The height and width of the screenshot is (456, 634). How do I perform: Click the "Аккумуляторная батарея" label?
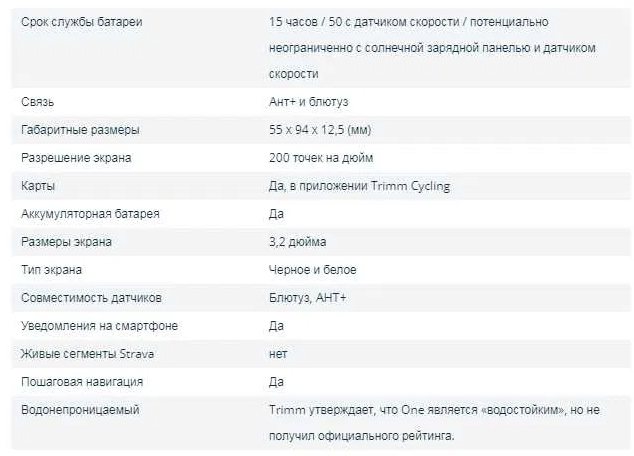[90, 214]
